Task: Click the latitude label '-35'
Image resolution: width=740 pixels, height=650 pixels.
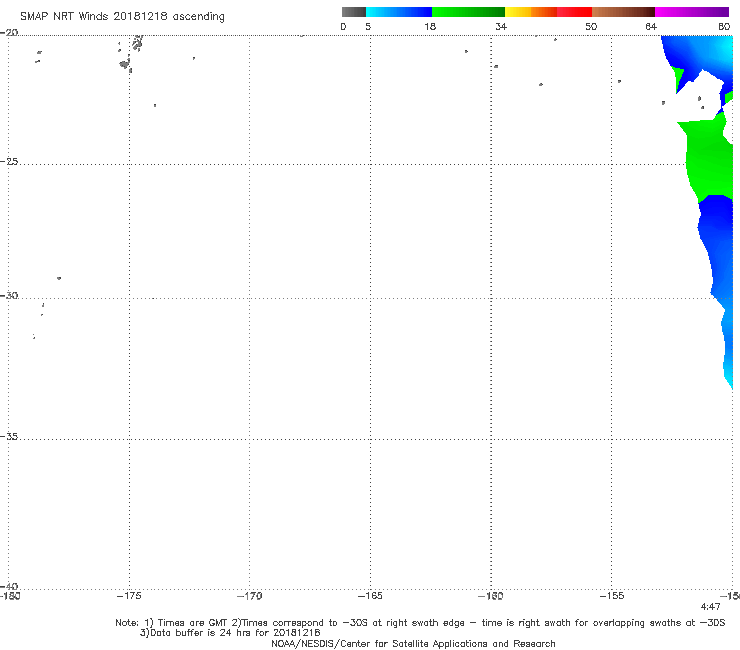Action: 9,437
